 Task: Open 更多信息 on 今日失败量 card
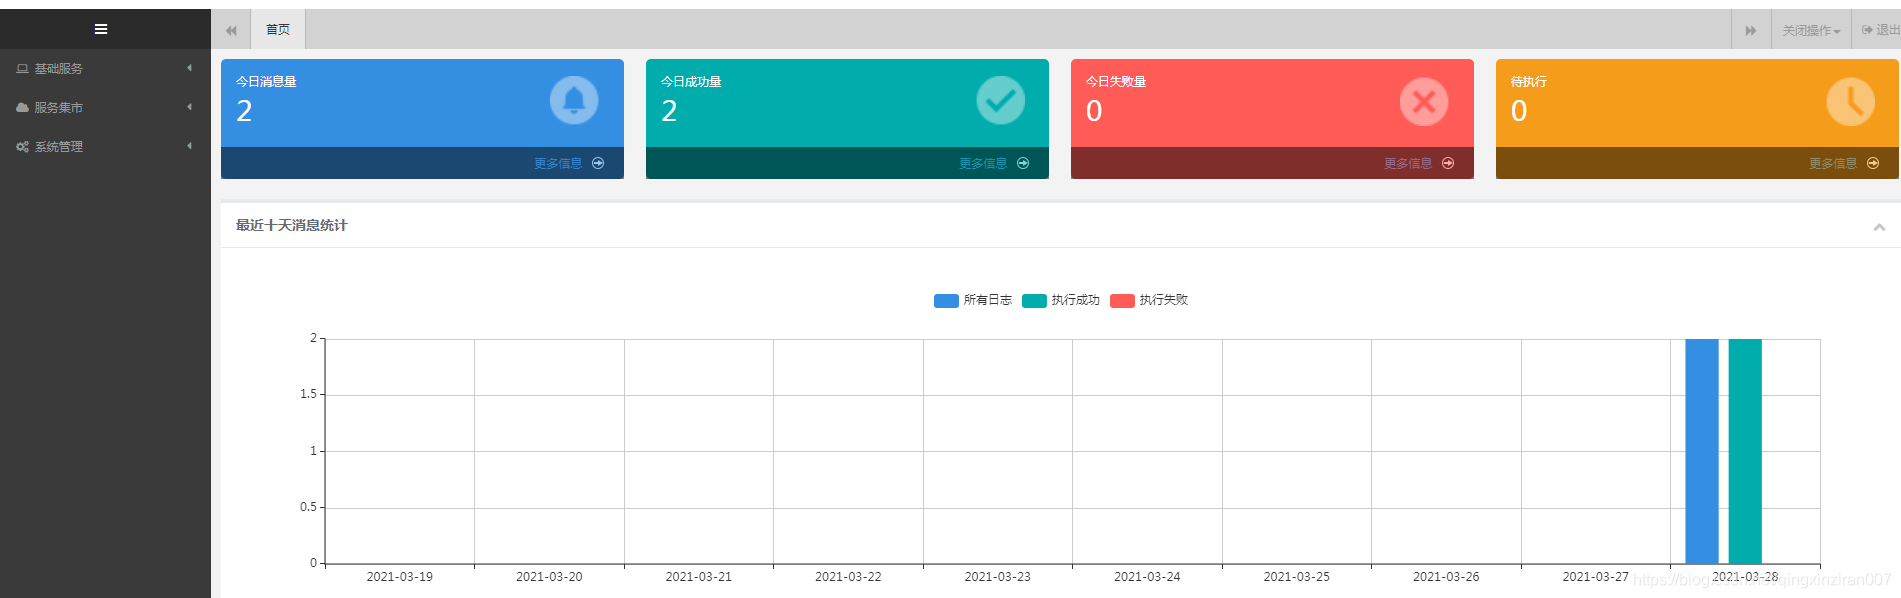(x=1408, y=164)
